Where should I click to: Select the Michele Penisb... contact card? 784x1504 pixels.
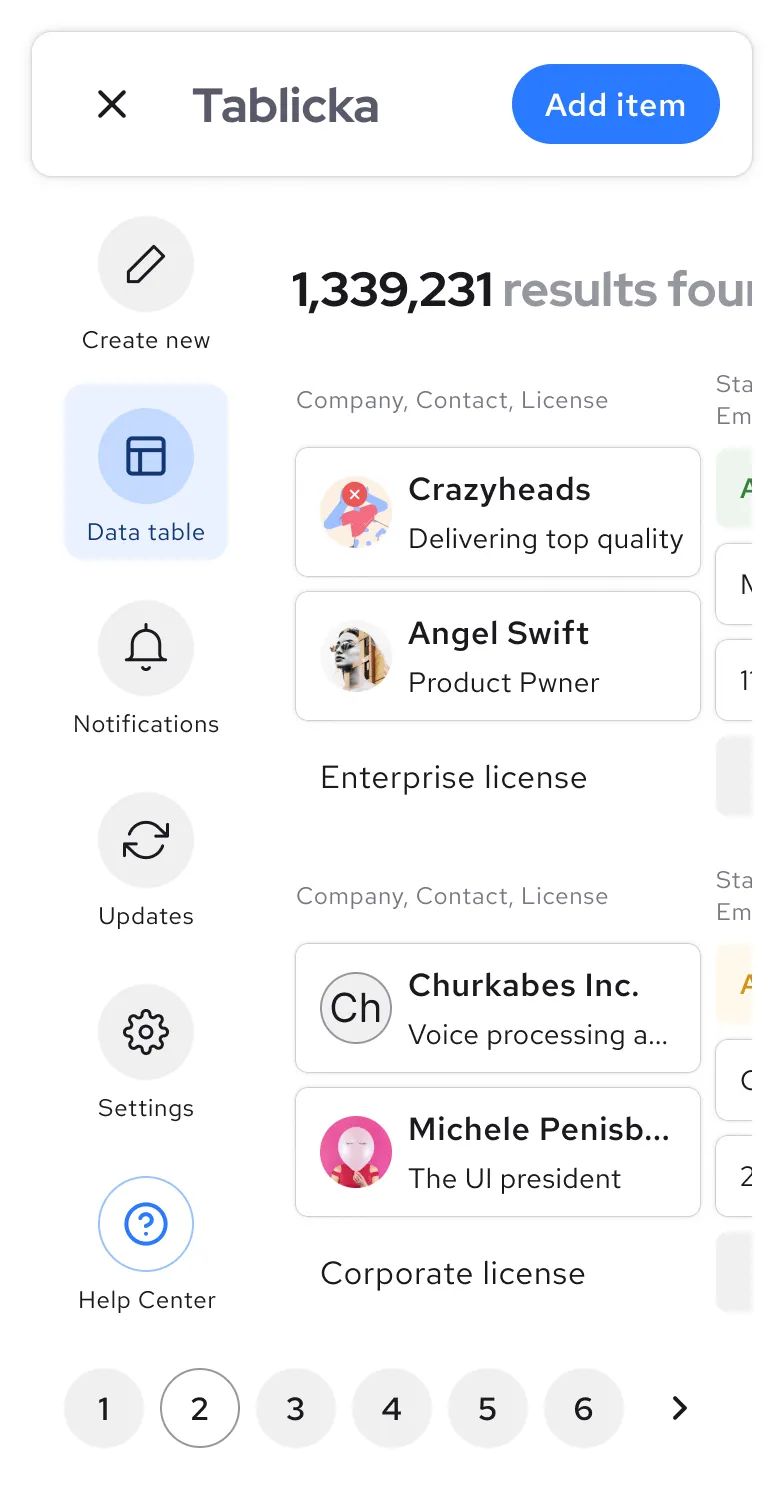pyautogui.click(x=498, y=1152)
